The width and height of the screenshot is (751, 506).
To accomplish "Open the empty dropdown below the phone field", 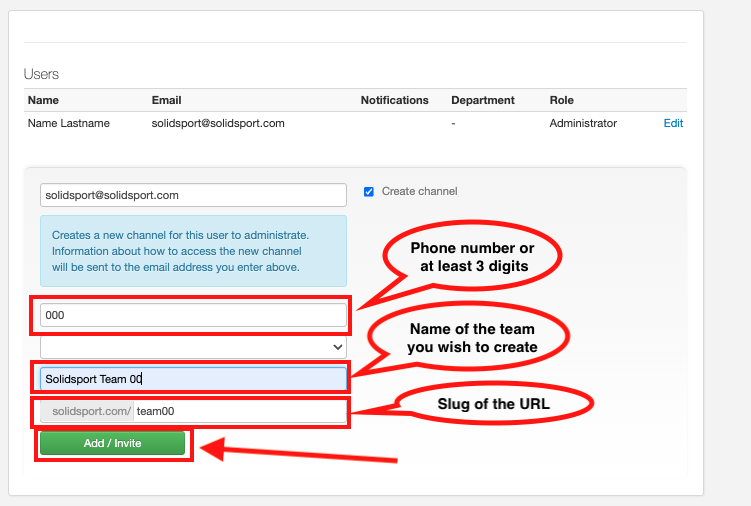I will coord(193,346).
